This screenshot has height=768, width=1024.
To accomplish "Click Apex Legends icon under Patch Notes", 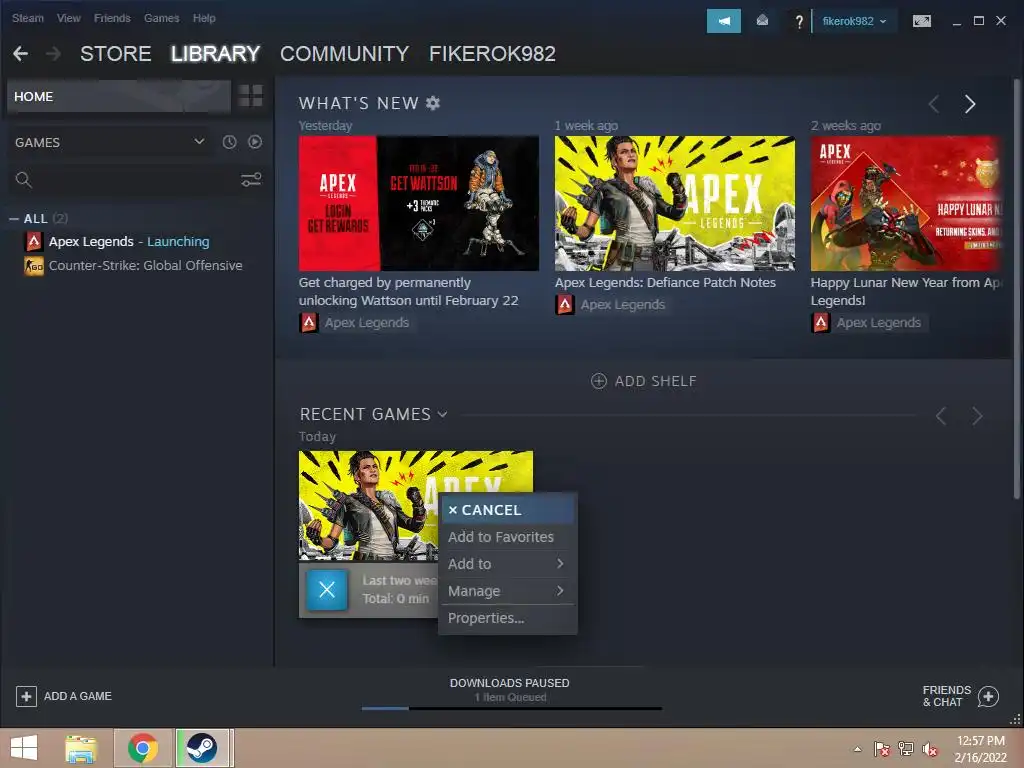I will pyautogui.click(x=565, y=304).
